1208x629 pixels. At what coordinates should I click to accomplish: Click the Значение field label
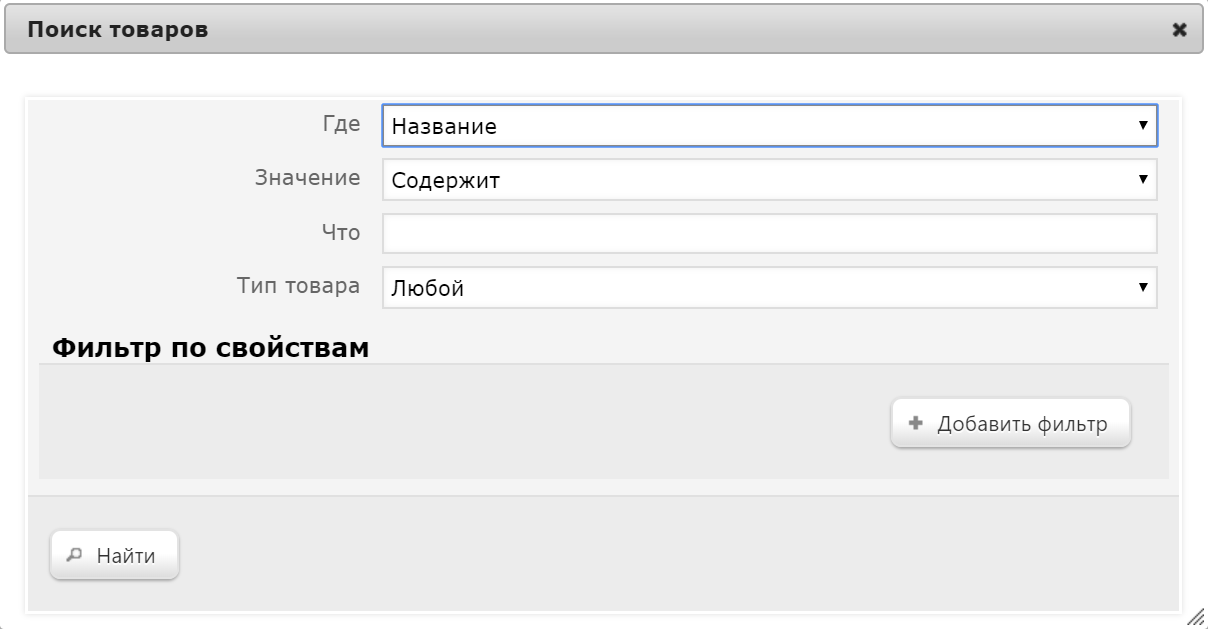point(307,178)
